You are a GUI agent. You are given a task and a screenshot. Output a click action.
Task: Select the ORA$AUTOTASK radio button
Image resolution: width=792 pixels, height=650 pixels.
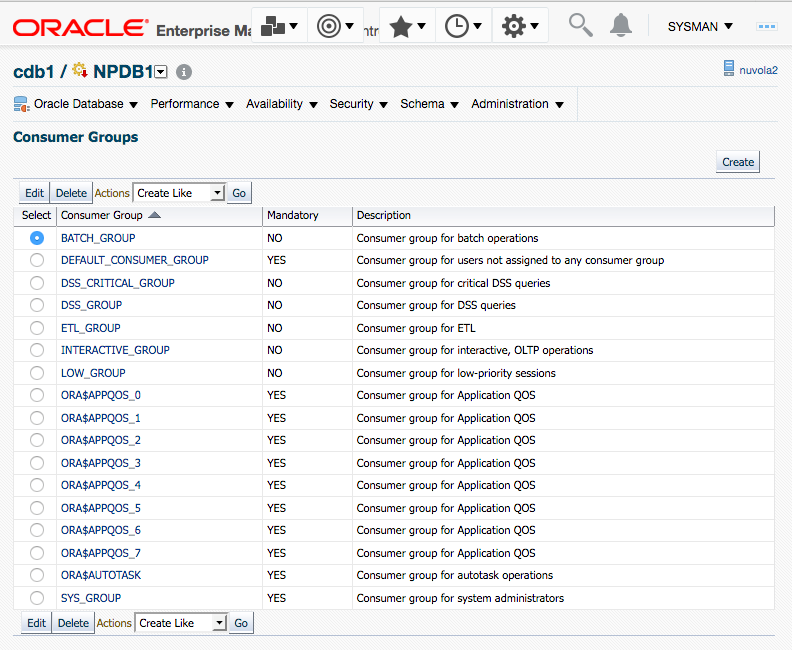click(x=37, y=575)
